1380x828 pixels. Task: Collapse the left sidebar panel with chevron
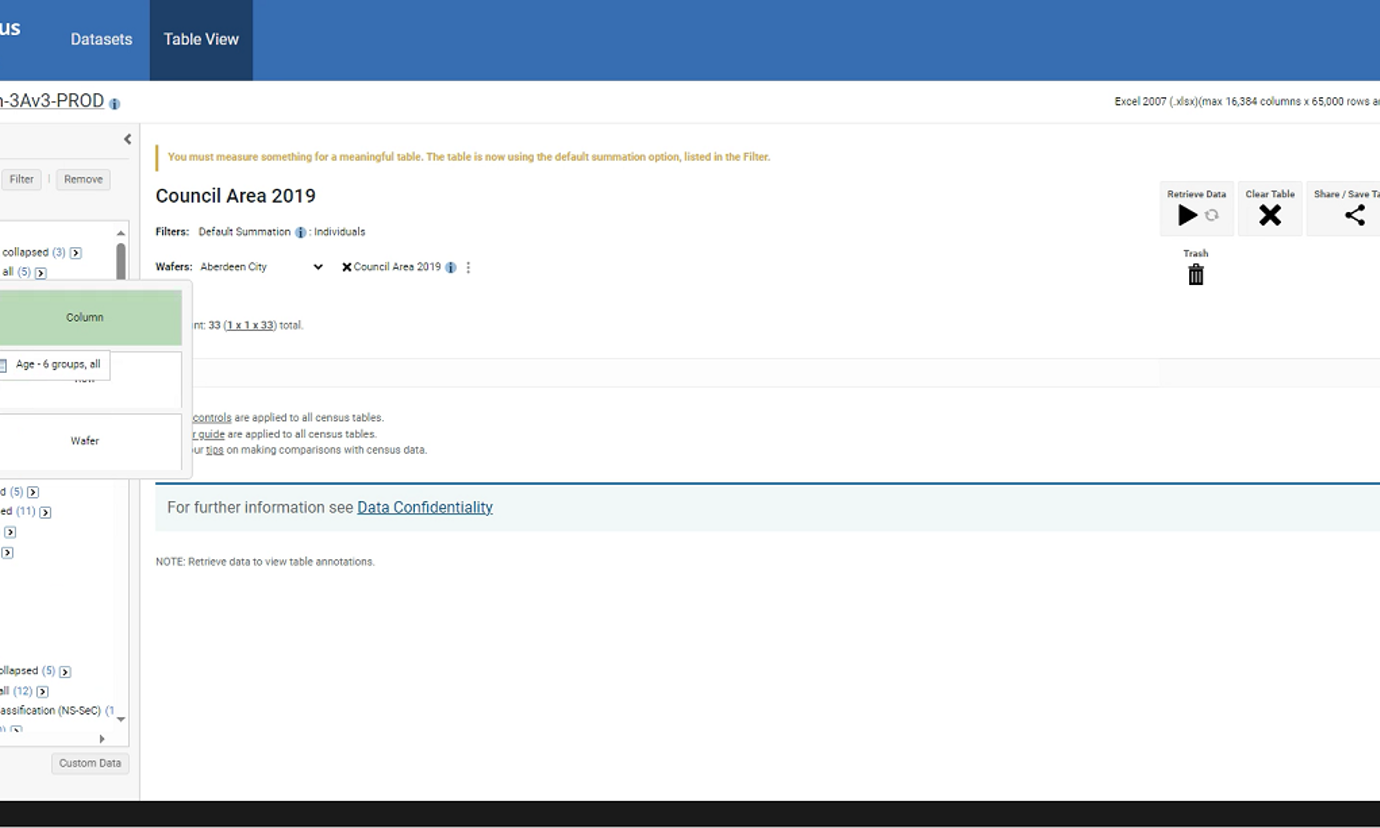[x=127, y=140]
